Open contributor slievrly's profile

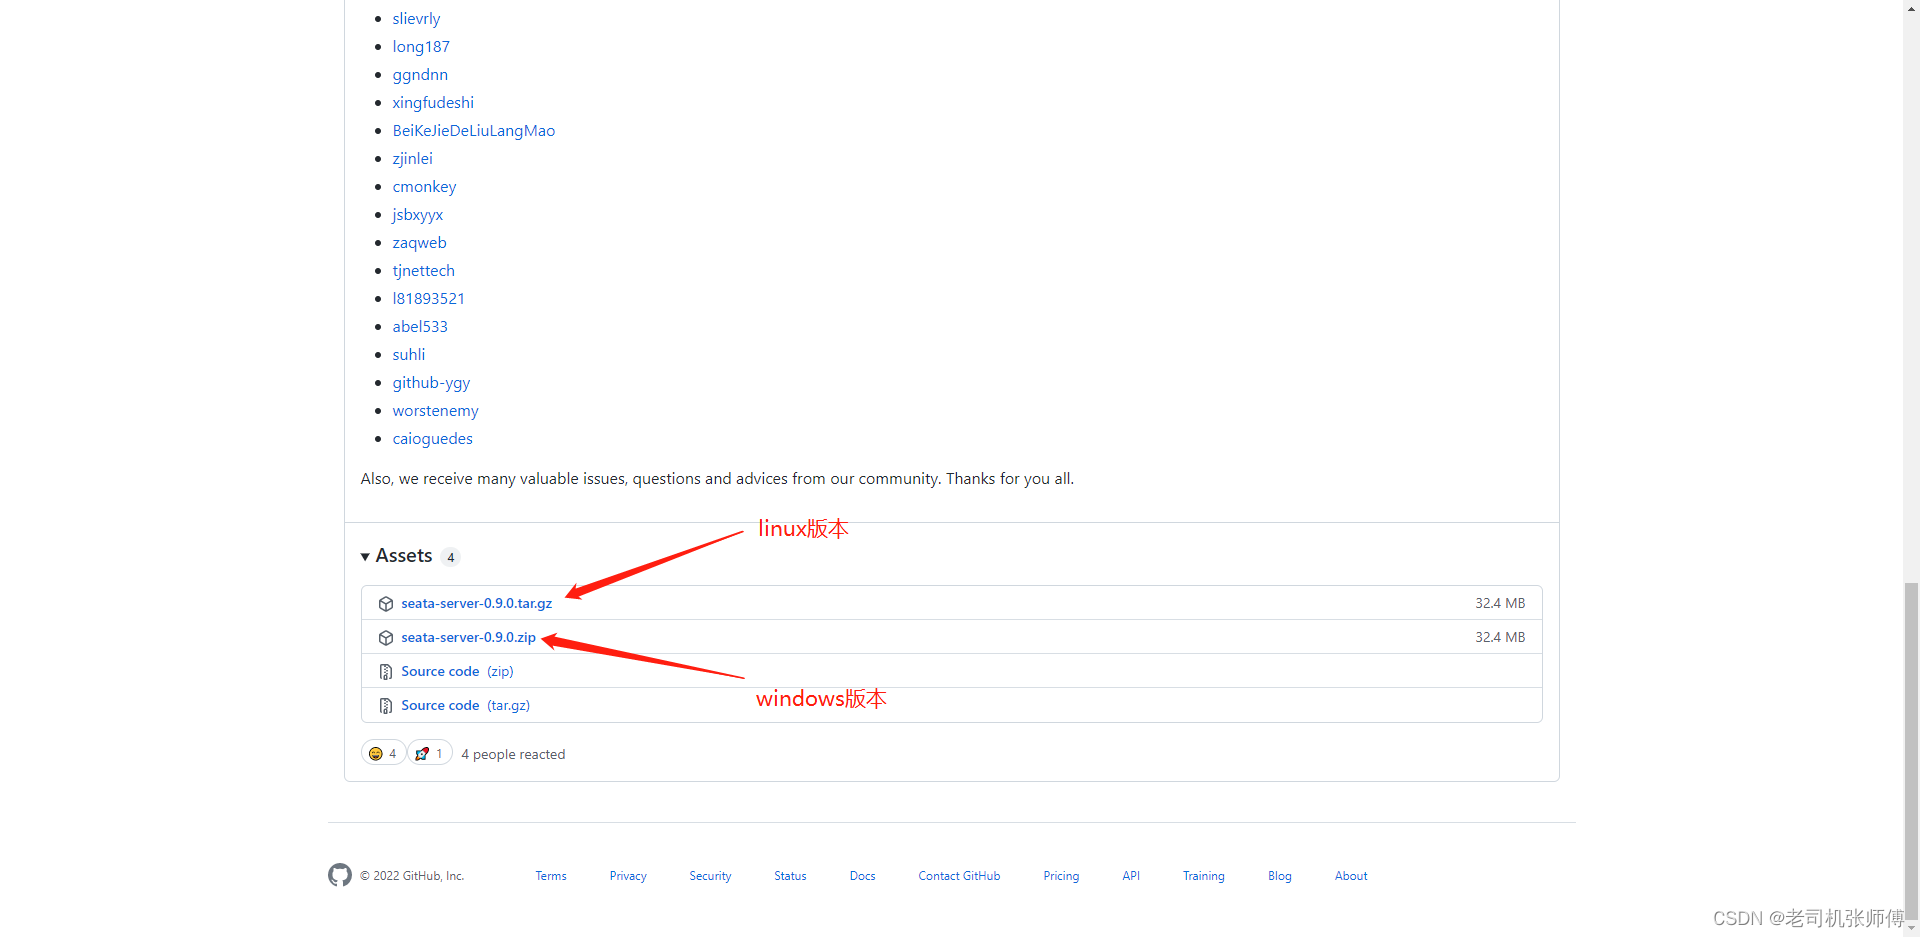[416, 18]
